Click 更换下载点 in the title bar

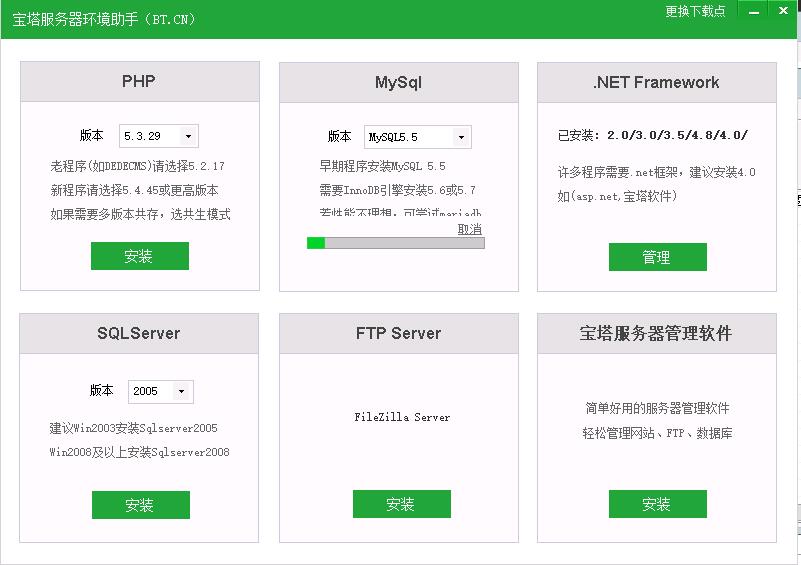[x=695, y=11]
